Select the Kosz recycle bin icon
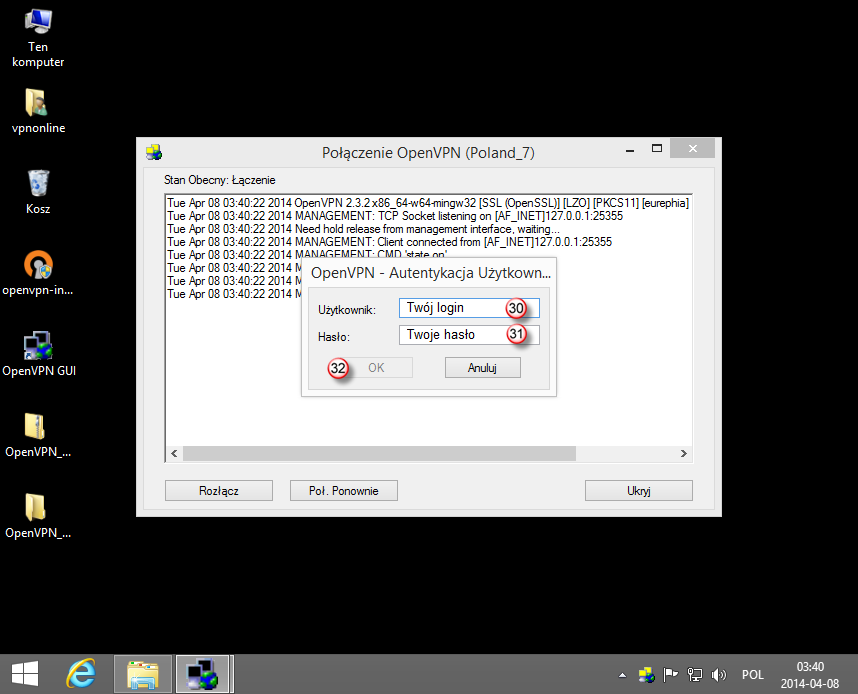The height and width of the screenshot is (694, 858). point(38,192)
